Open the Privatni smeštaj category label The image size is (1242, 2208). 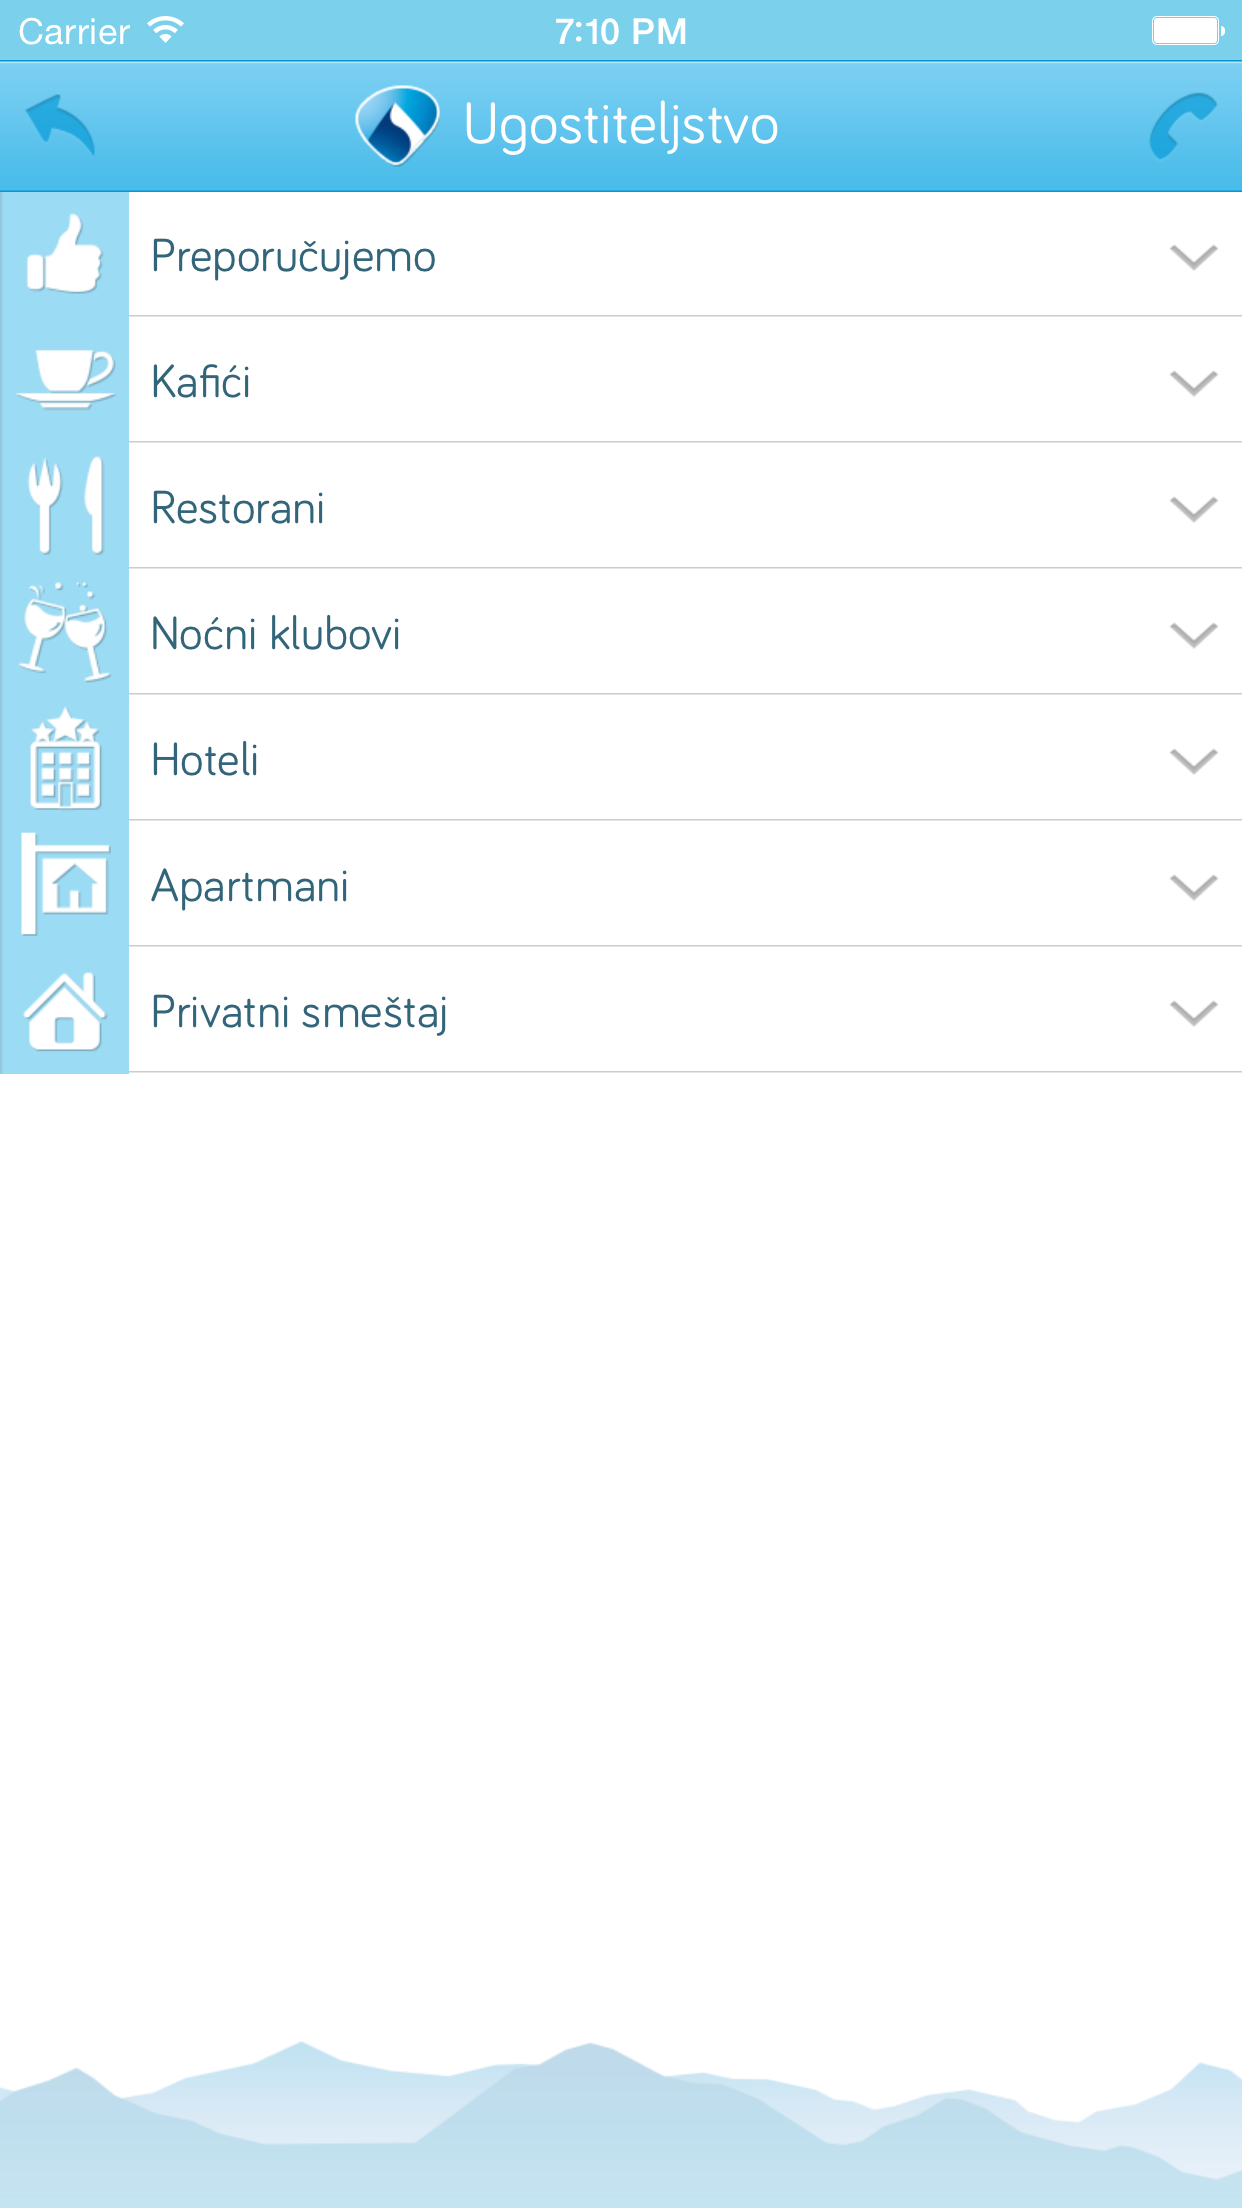tap(299, 1012)
